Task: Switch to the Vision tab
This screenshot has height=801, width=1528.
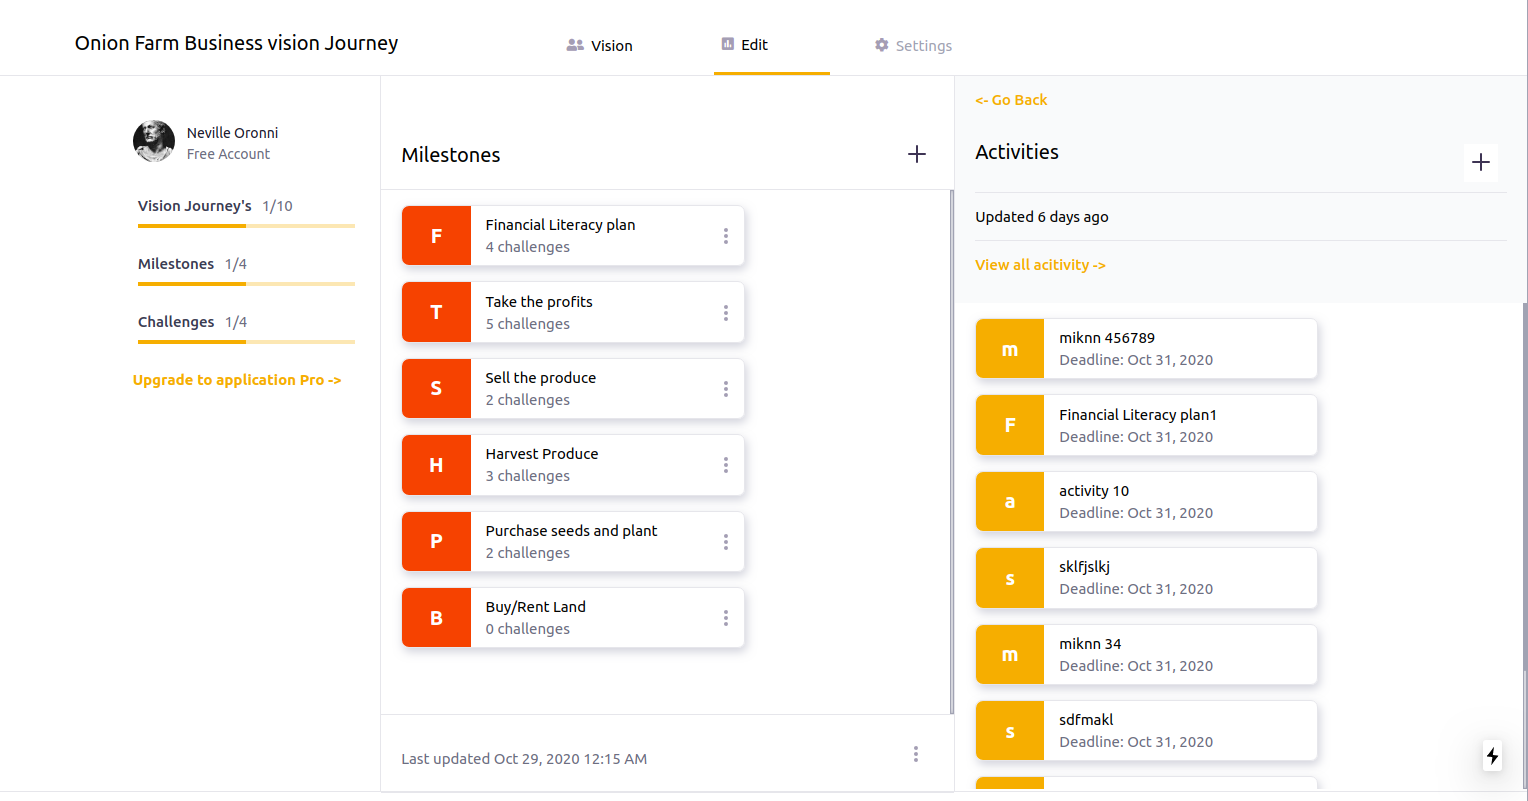Action: point(600,45)
